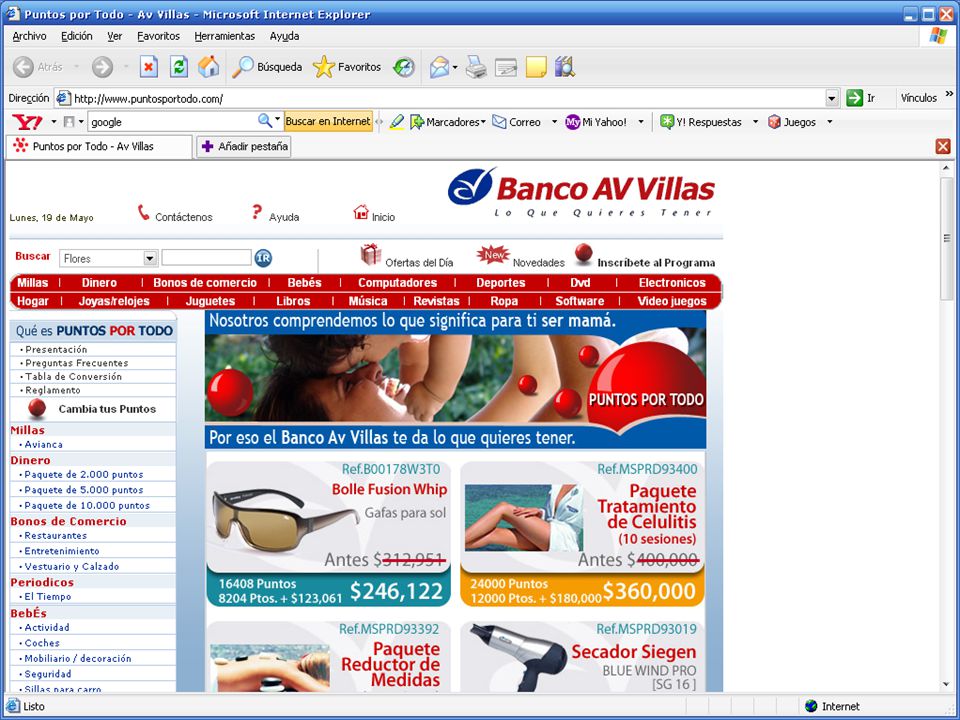Open the Edición menu
Screen dimensions: 960x720
coord(77,36)
